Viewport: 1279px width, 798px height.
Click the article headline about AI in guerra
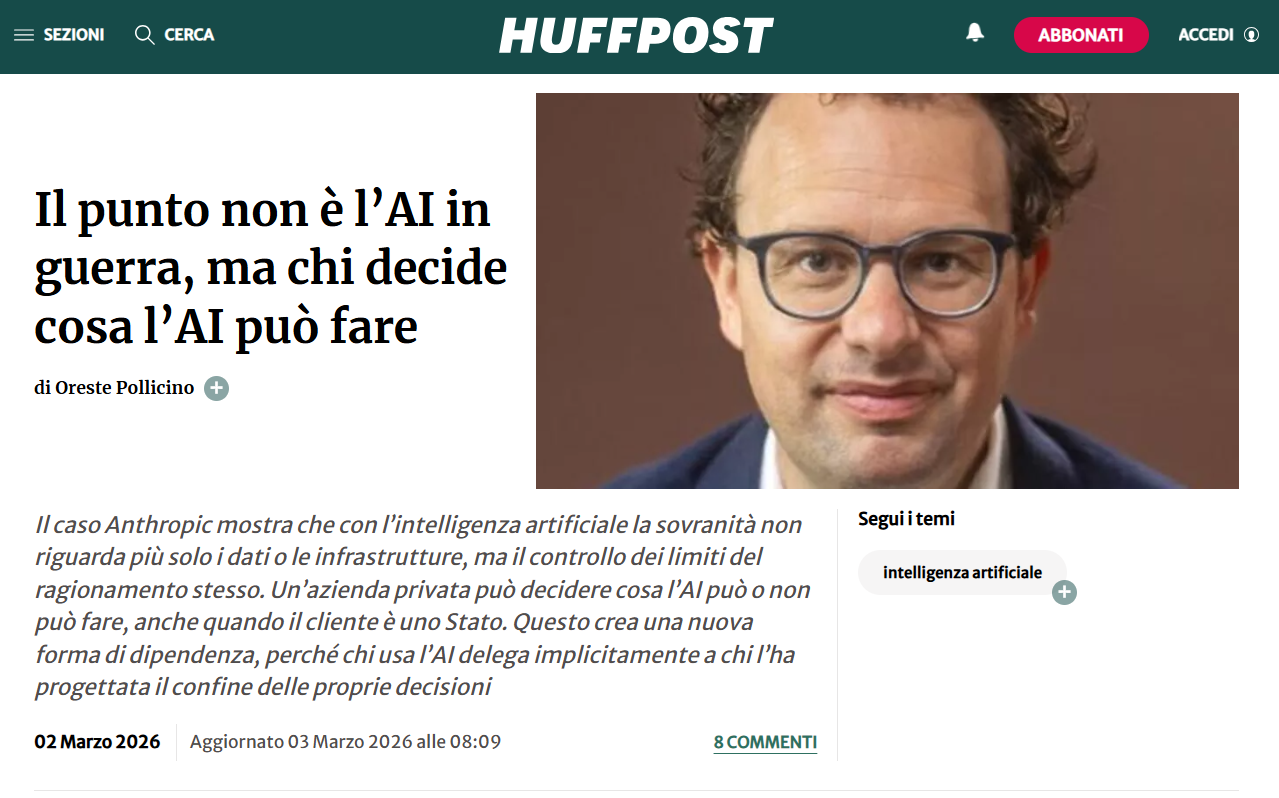coord(271,268)
